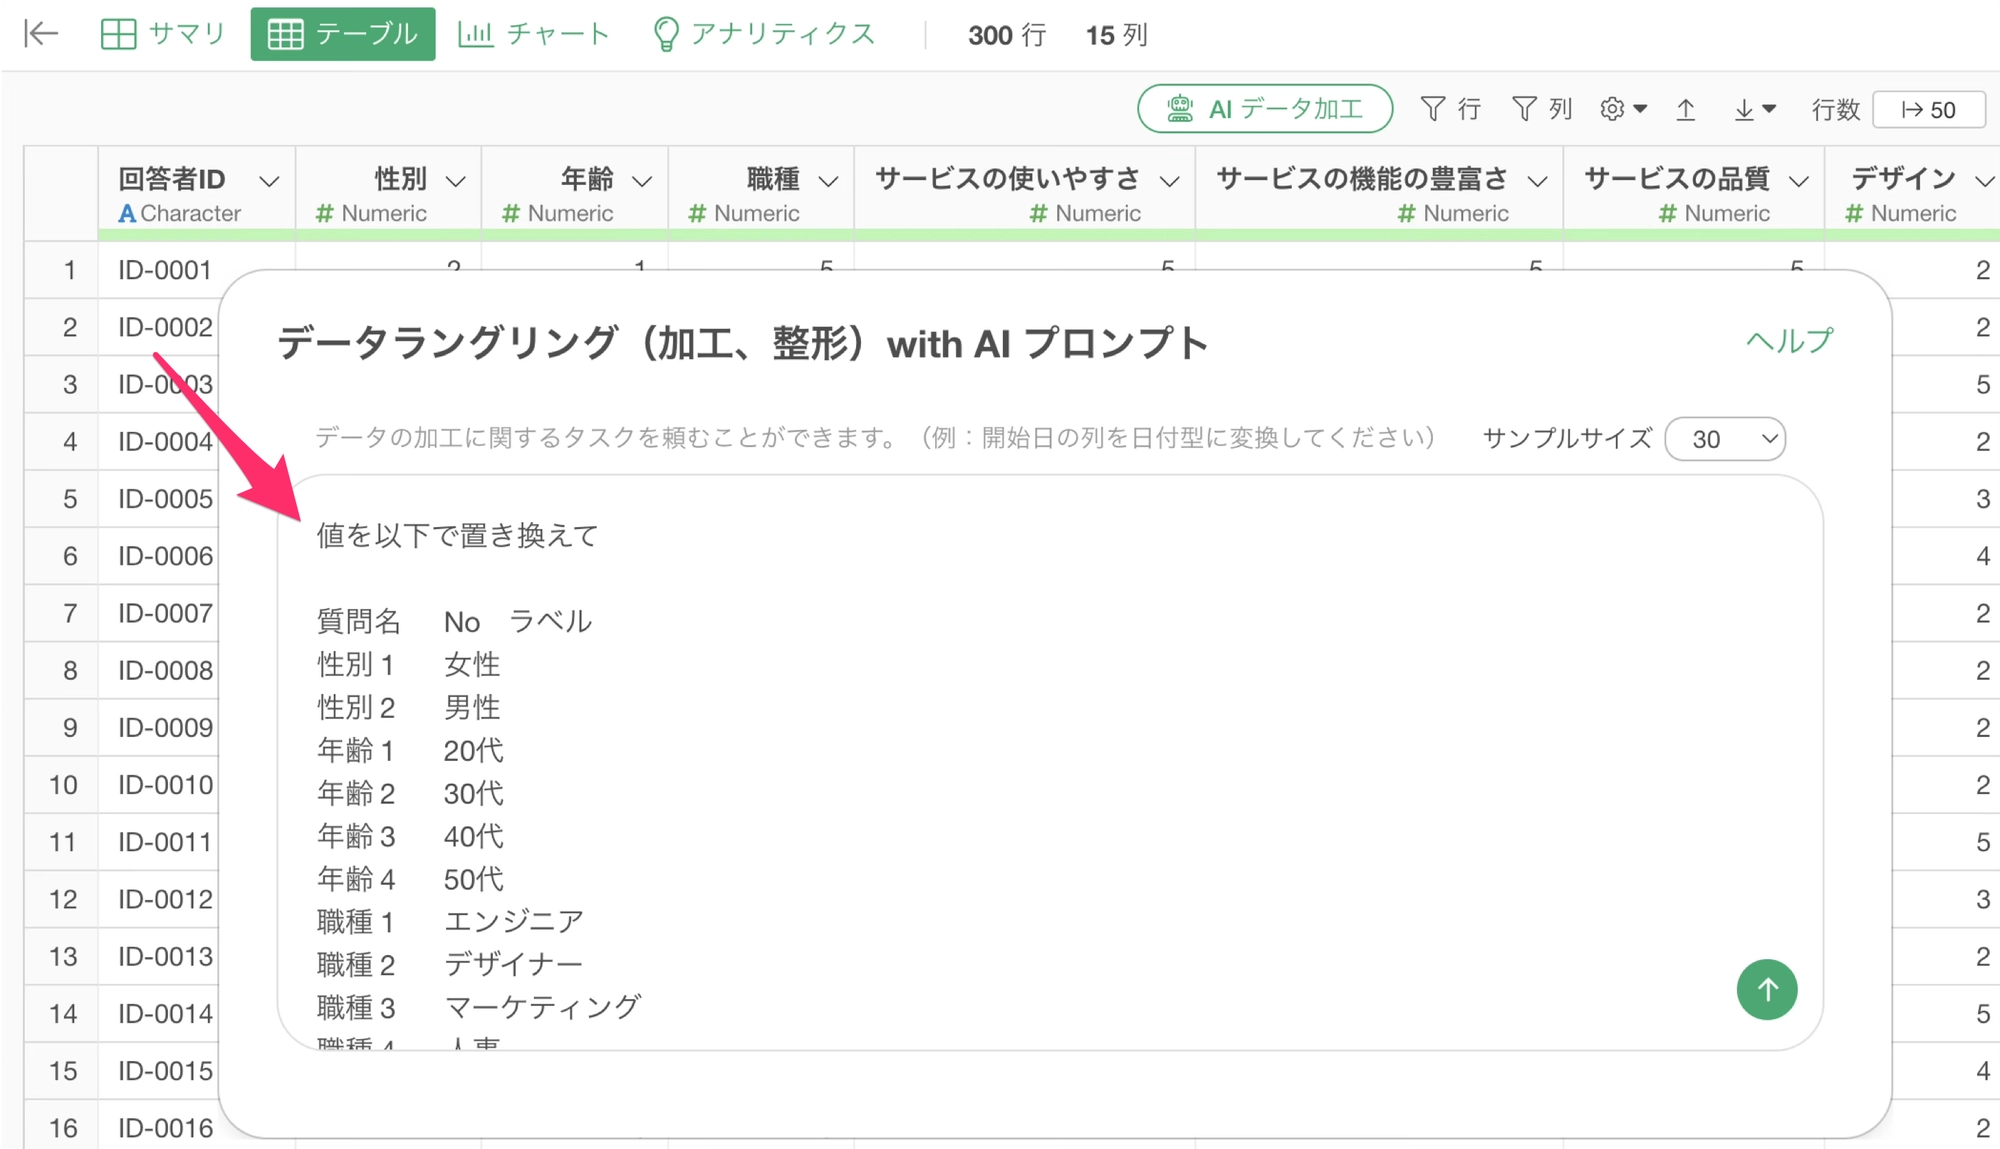2000x1149 pixels.
Task: Click the 行数 input field
Action: (1928, 109)
